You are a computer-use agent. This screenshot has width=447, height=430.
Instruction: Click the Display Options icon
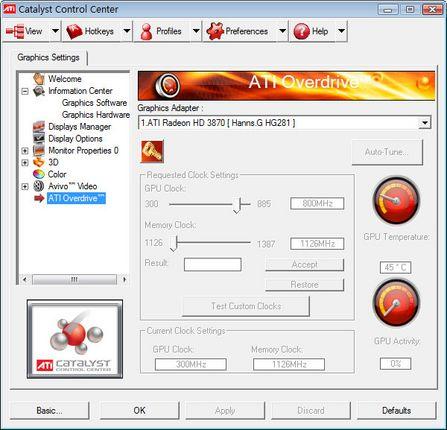click(39, 138)
